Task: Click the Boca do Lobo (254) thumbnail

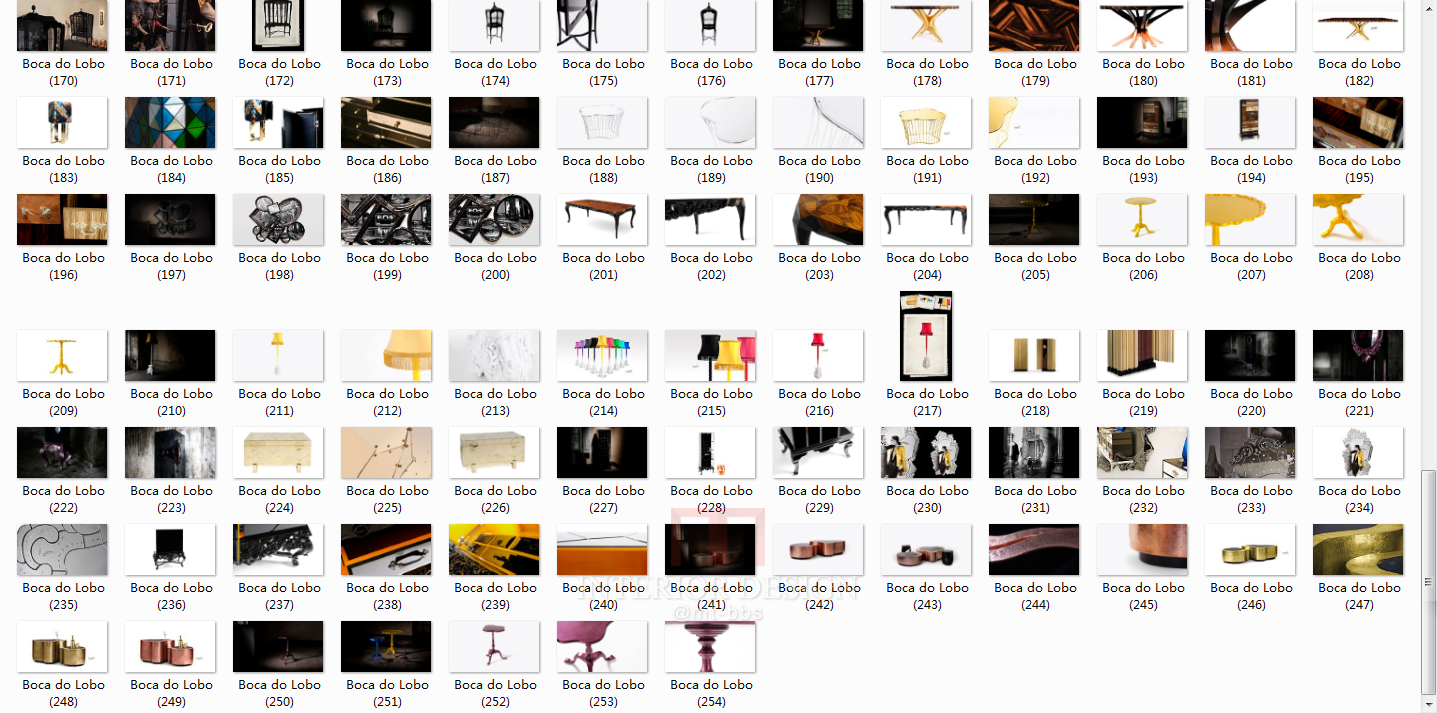Action: pos(710,646)
